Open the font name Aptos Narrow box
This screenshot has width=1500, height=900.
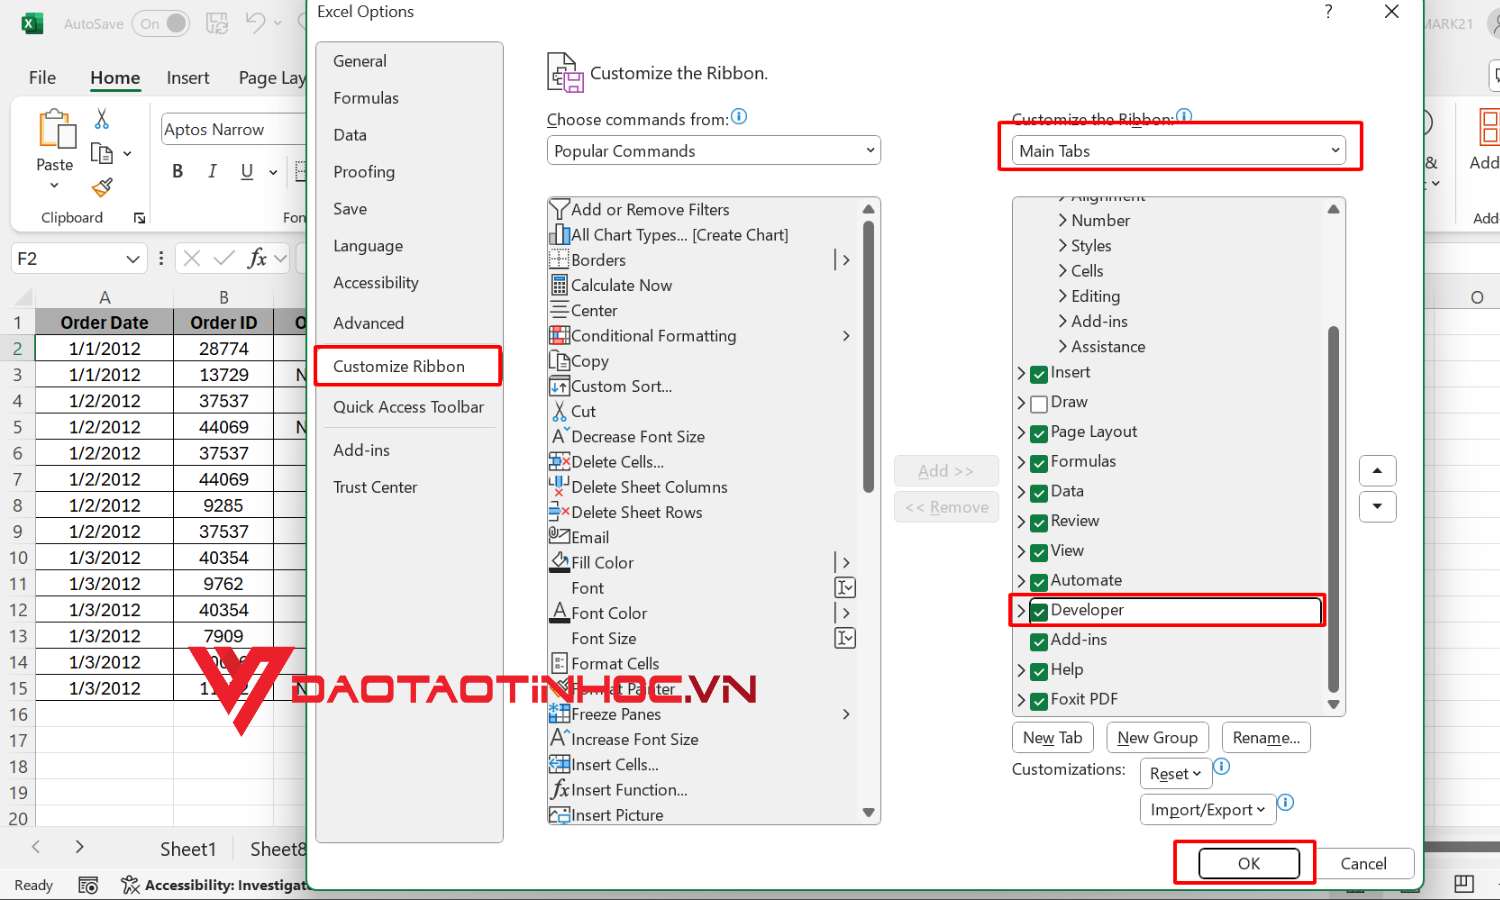point(234,129)
